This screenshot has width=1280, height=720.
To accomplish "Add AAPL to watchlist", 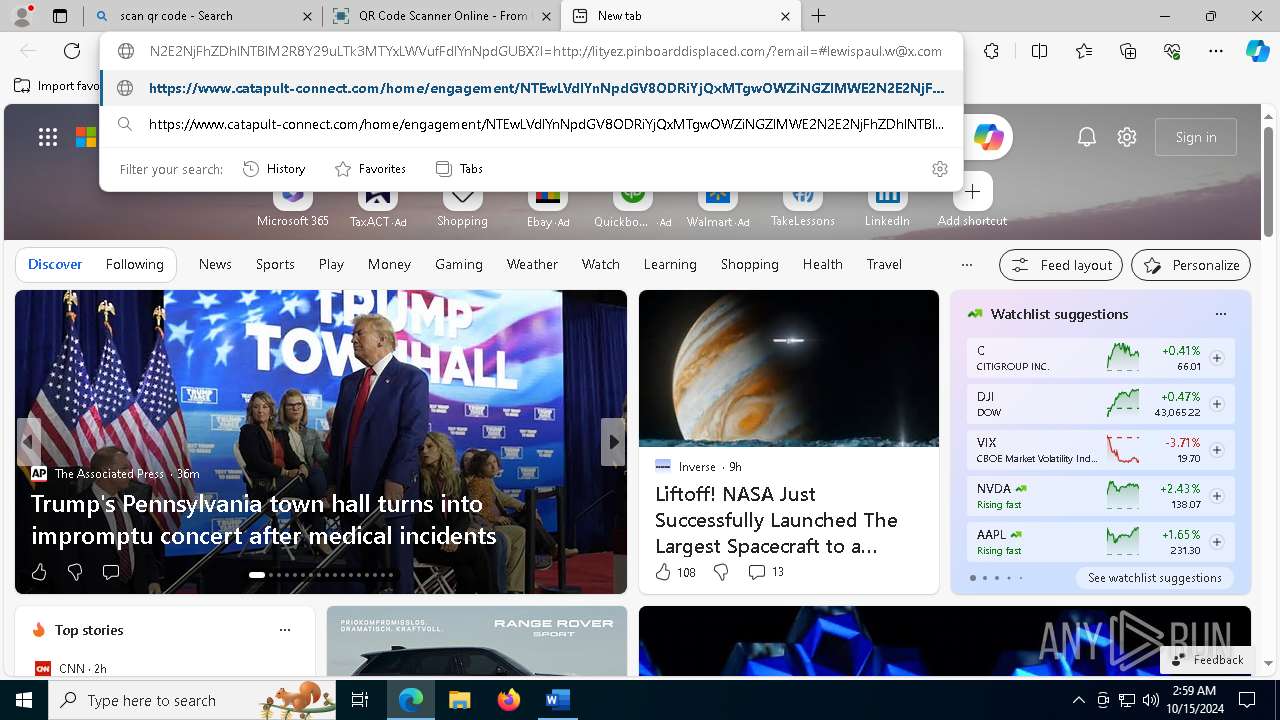I will pyautogui.click(x=1217, y=542).
